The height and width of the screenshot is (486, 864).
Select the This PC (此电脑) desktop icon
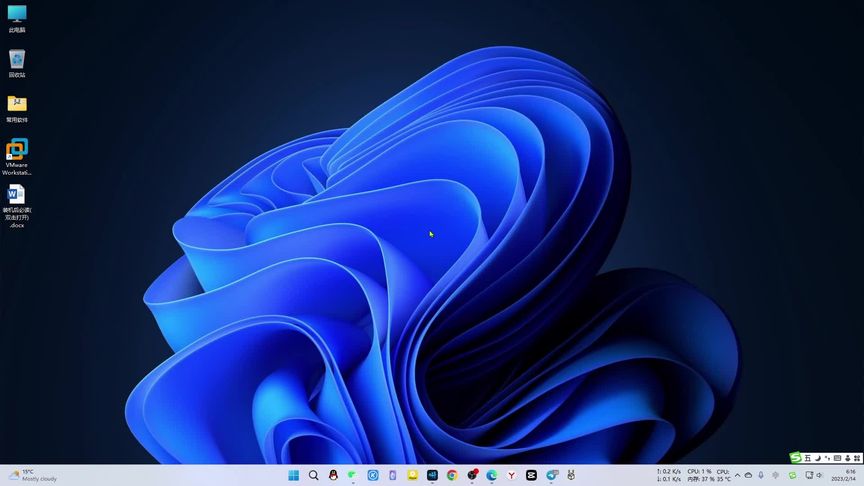pyautogui.click(x=17, y=18)
